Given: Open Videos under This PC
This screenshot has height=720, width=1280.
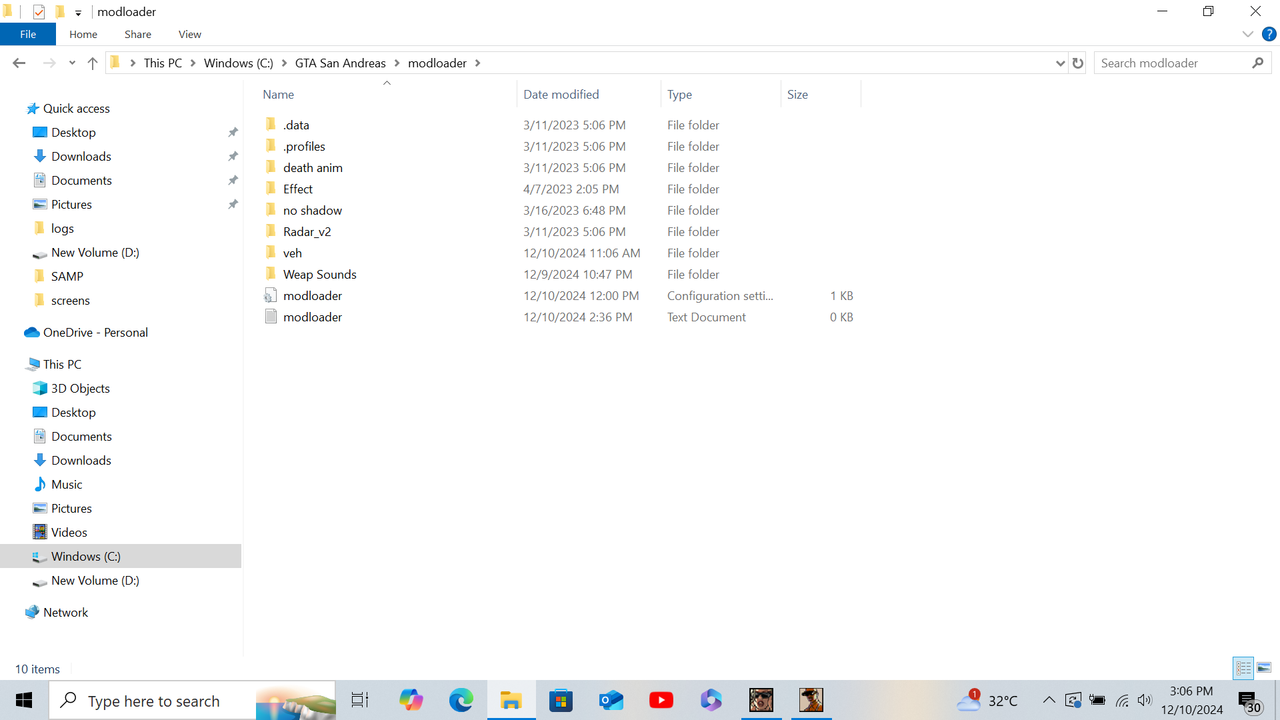Looking at the screenshot, I should (69, 532).
